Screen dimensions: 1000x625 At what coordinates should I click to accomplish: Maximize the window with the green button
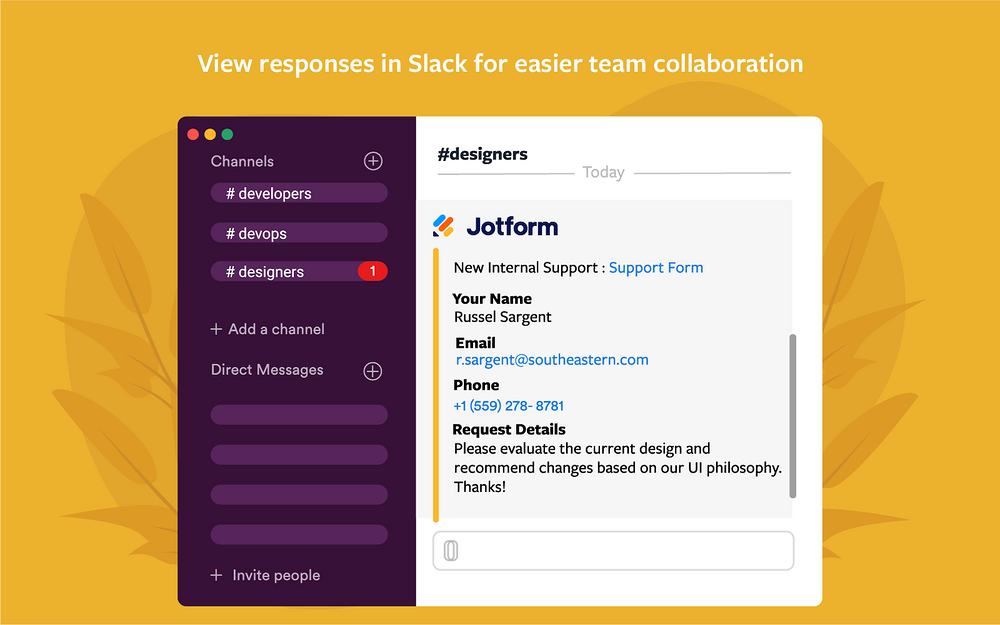coord(227,134)
